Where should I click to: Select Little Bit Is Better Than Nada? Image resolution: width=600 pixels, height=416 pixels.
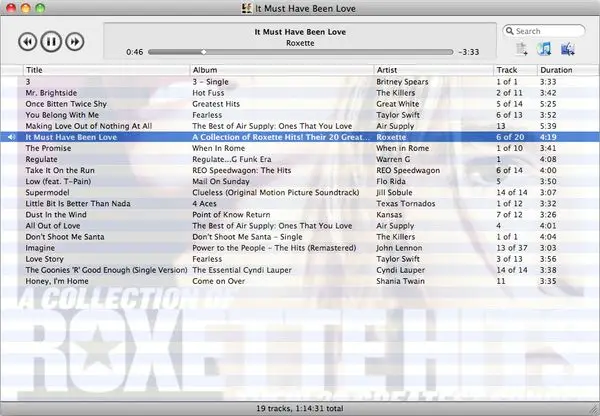pos(78,204)
